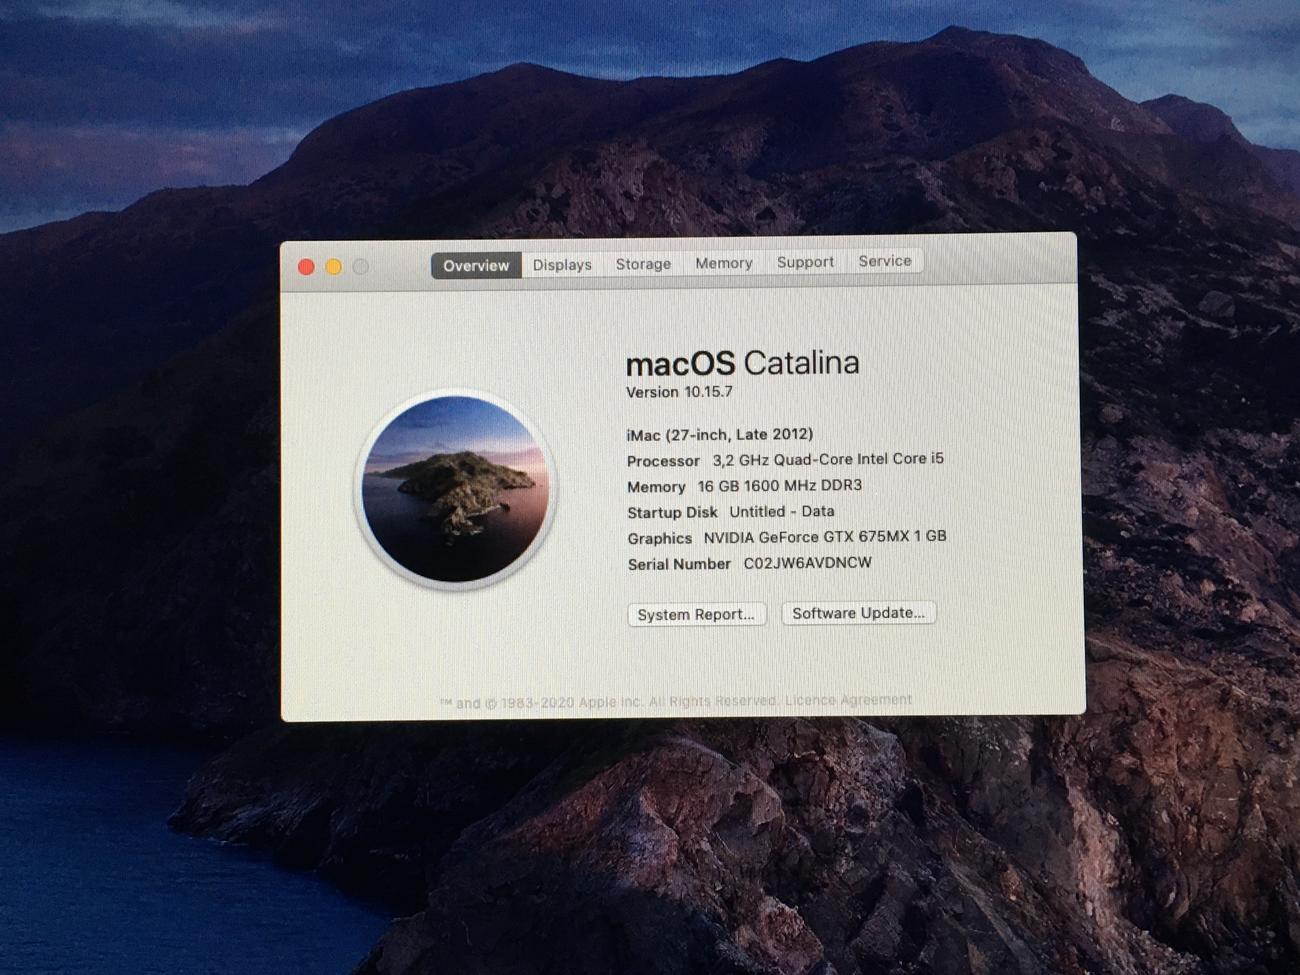Image resolution: width=1300 pixels, height=975 pixels.
Task: Click the Software Update... button
Action: click(858, 612)
